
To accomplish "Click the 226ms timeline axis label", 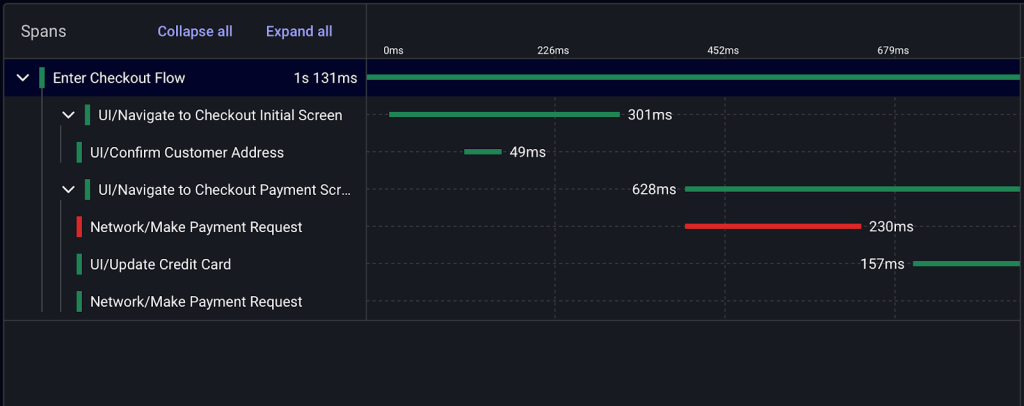I will 553,50.
